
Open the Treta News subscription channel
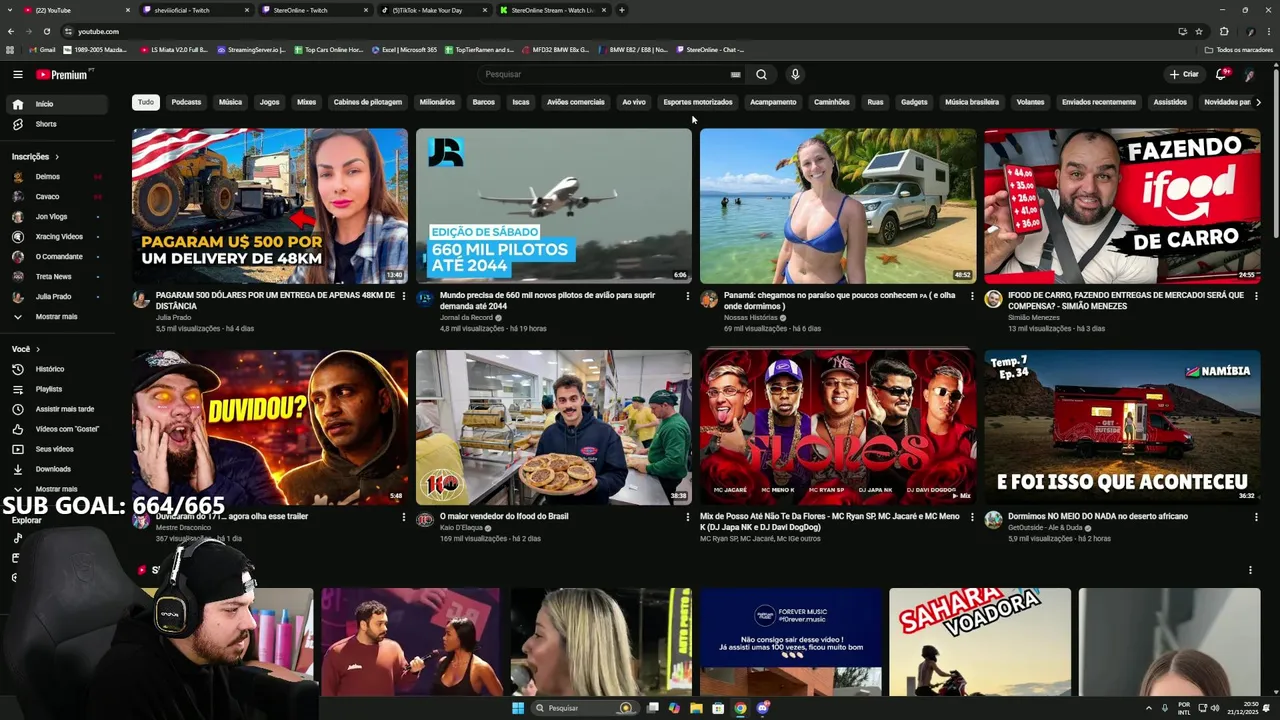click(59, 276)
